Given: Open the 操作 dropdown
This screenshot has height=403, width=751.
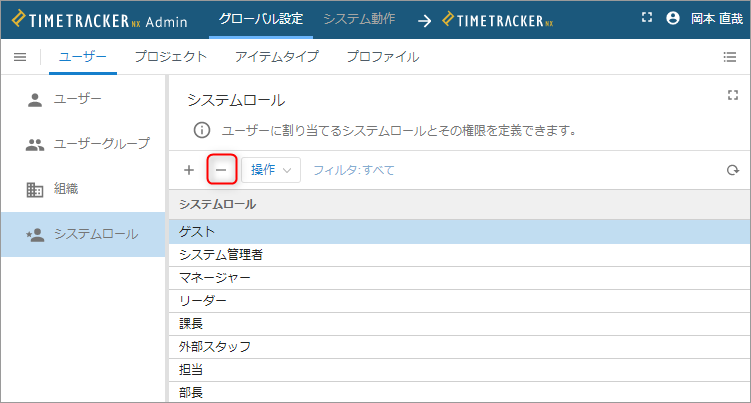Looking at the screenshot, I should (271, 170).
